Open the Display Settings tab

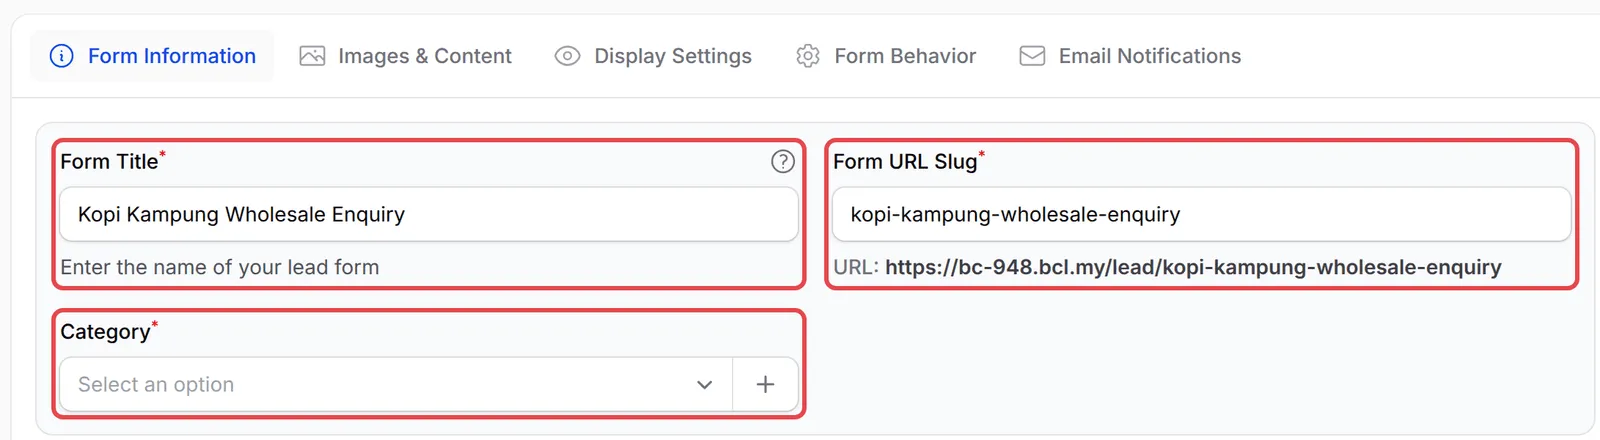coord(653,56)
